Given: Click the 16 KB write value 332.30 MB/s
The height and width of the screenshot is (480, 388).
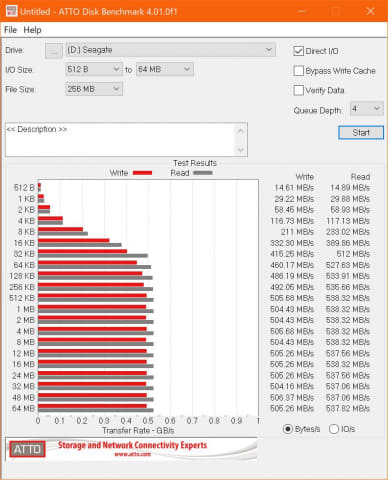Looking at the screenshot, I should (292, 243).
